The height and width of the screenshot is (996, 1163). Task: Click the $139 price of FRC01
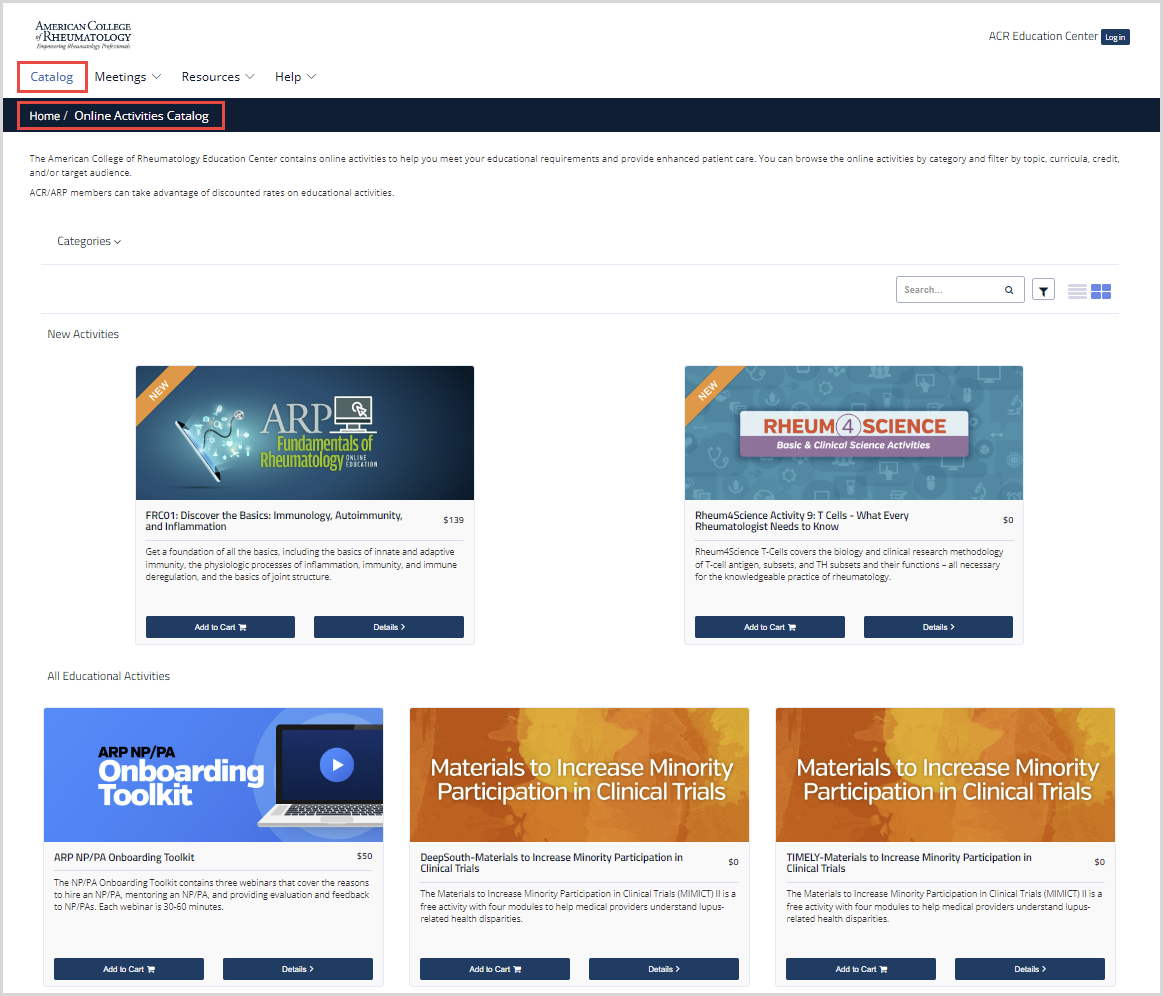coord(453,520)
